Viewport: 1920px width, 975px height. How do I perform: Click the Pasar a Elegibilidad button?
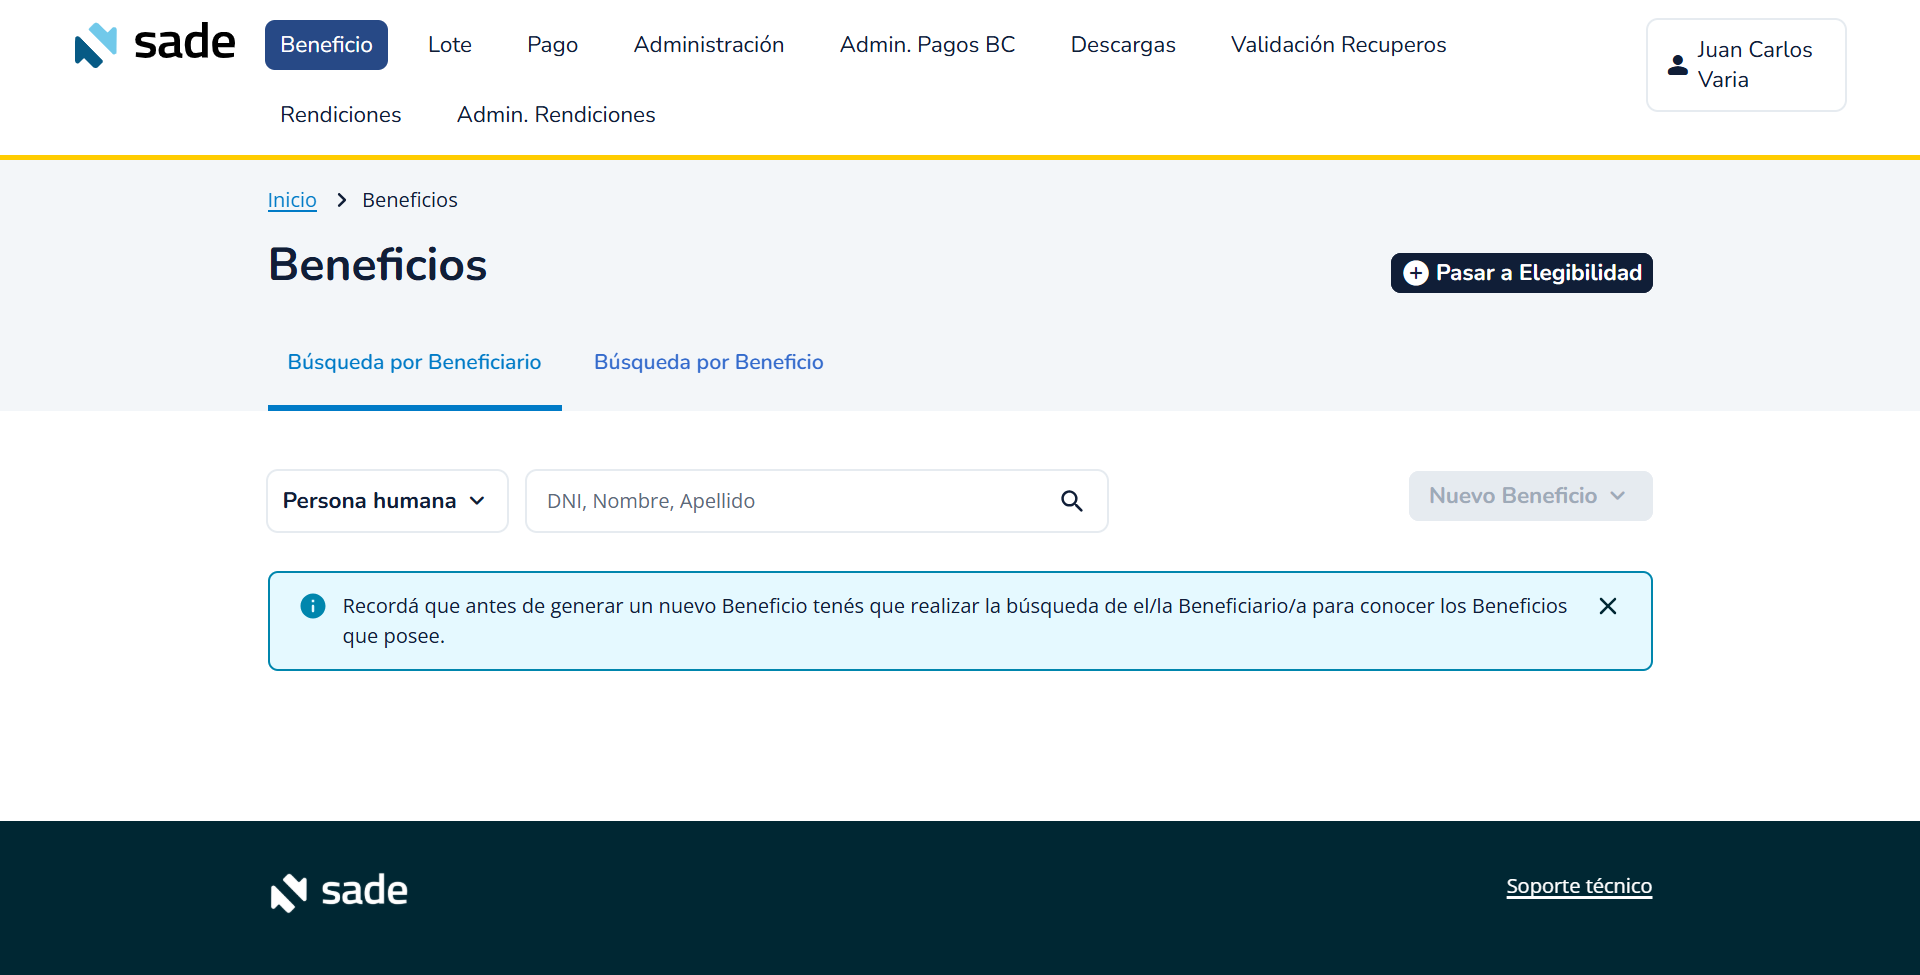pyautogui.click(x=1521, y=272)
